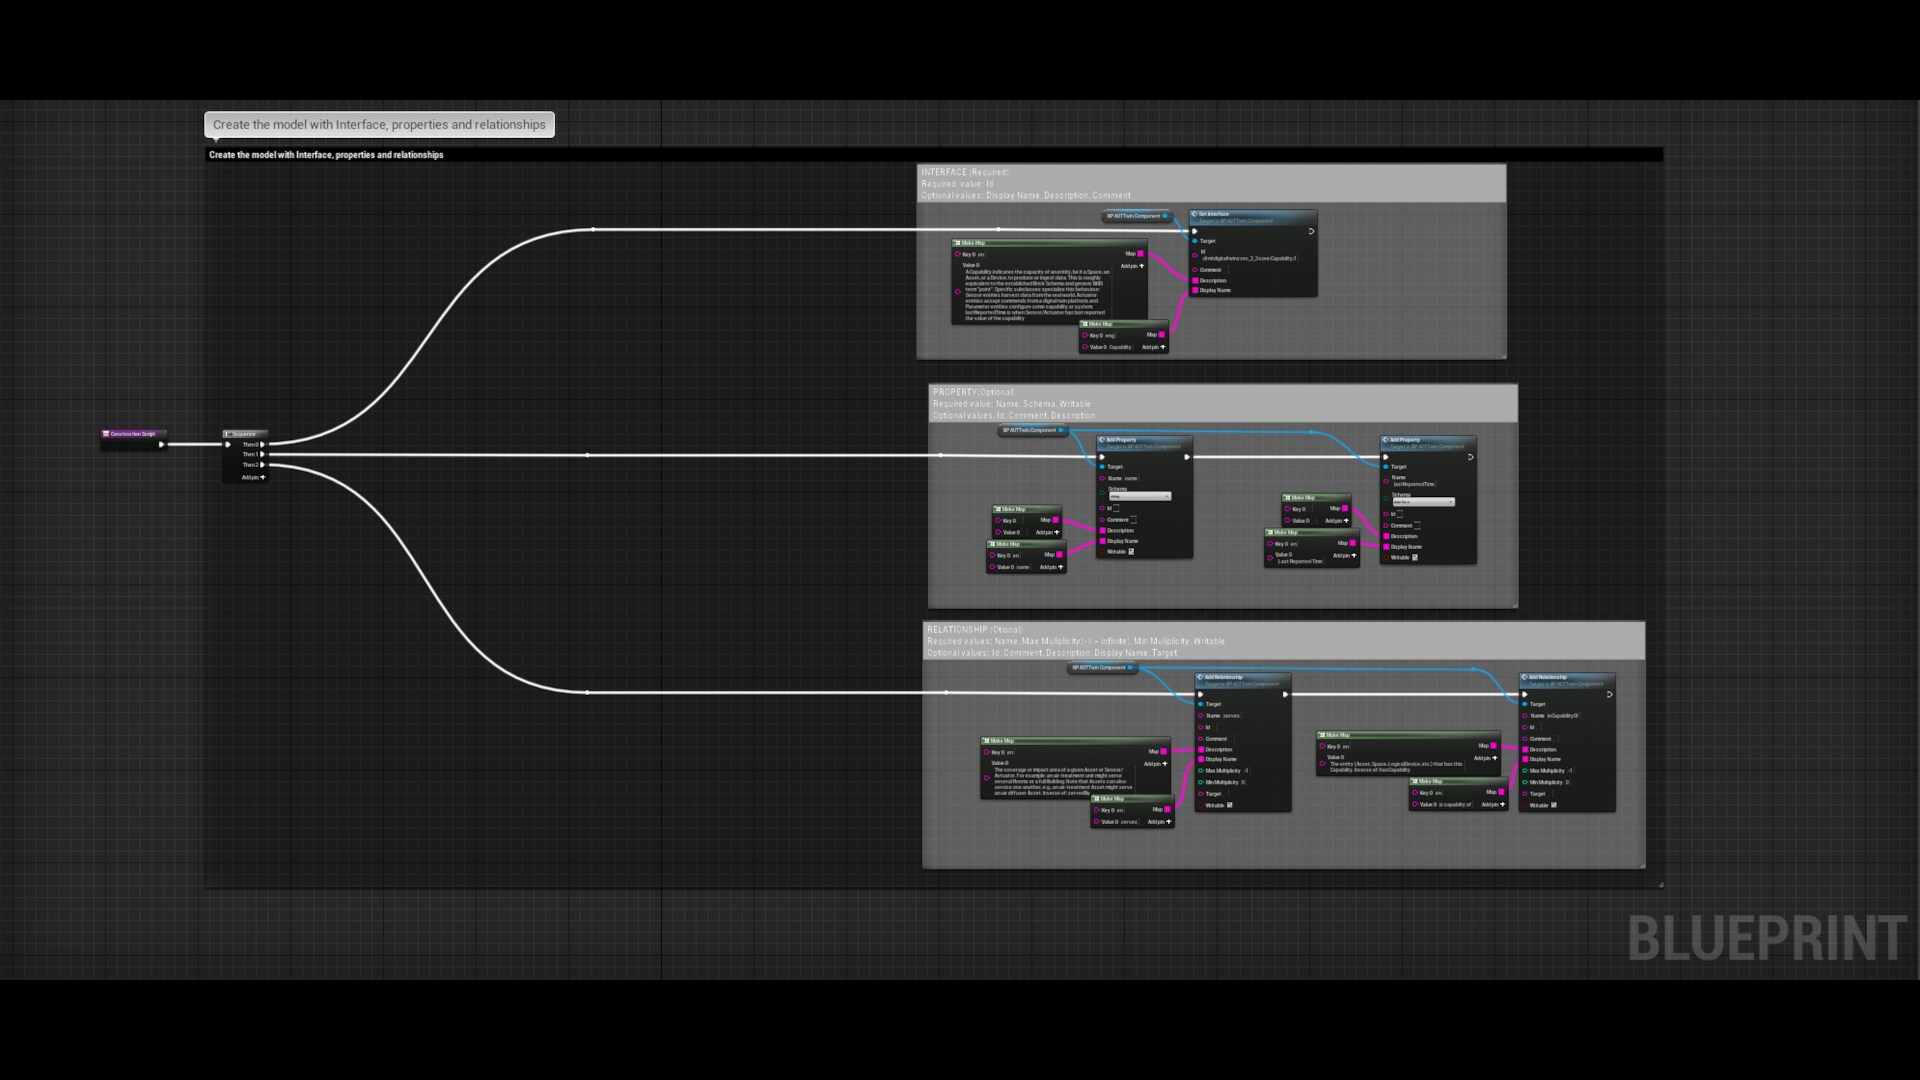1920x1080 pixels.
Task: Toggle Writable on the lastReportedTime Add Property node
Action: point(1415,557)
